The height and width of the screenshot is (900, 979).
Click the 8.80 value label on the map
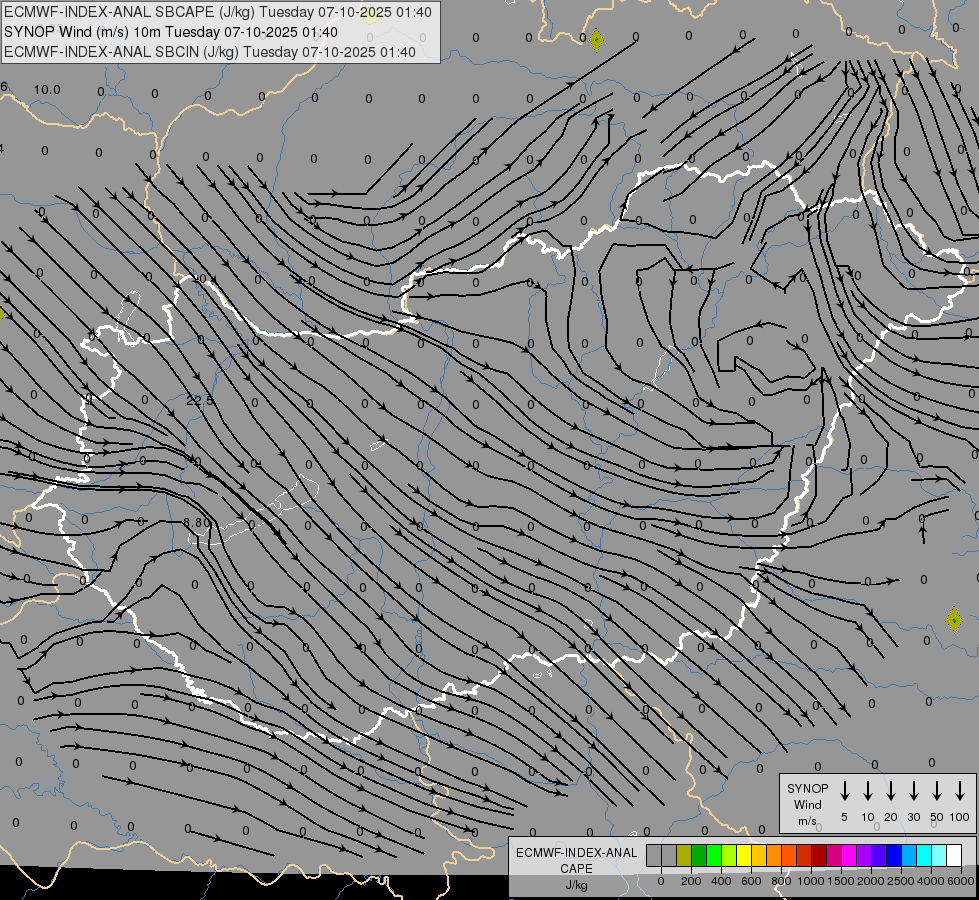(195, 522)
